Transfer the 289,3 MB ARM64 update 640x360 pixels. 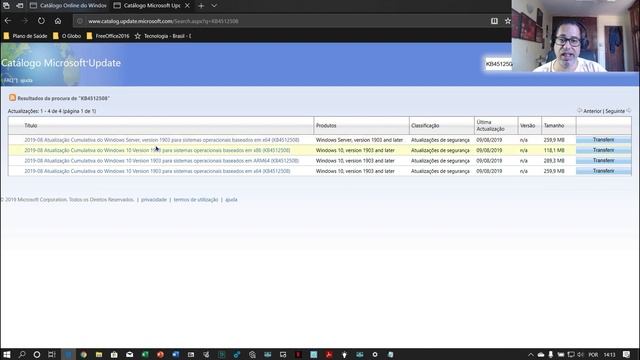603,160
